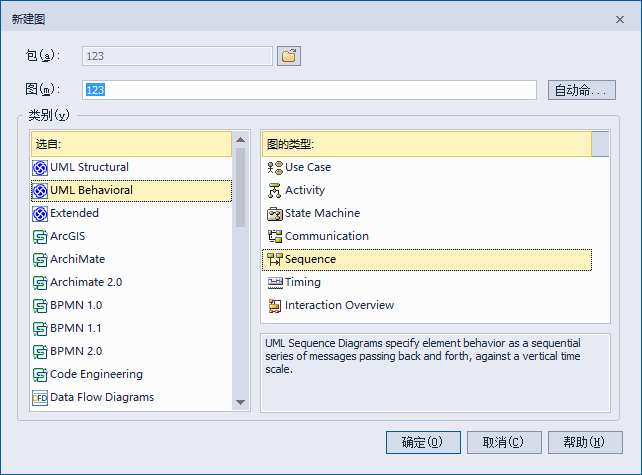Click the Communication diagram icon
The height and width of the screenshot is (475, 642).
276,236
